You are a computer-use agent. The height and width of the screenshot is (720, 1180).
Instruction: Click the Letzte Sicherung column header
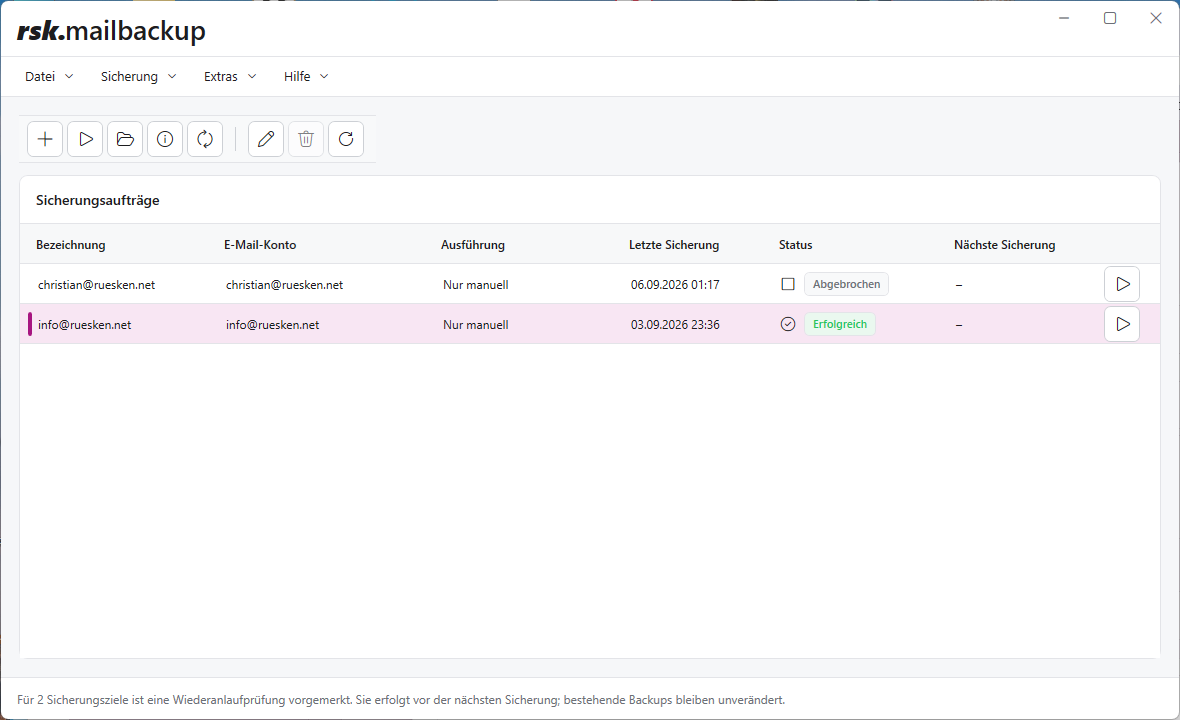click(x=674, y=245)
